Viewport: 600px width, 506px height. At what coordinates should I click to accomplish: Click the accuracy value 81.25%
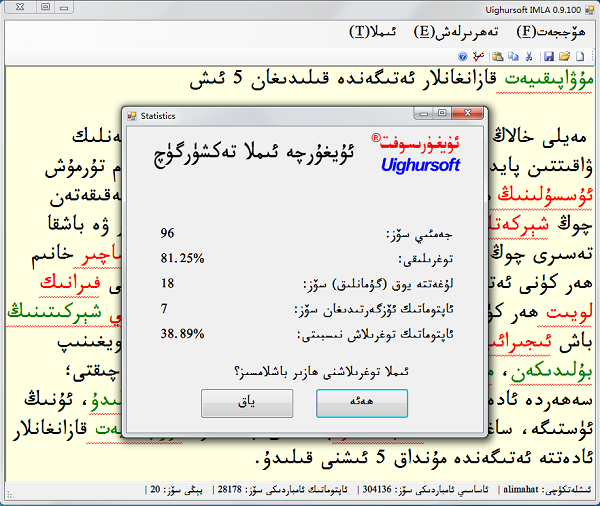tap(182, 258)
